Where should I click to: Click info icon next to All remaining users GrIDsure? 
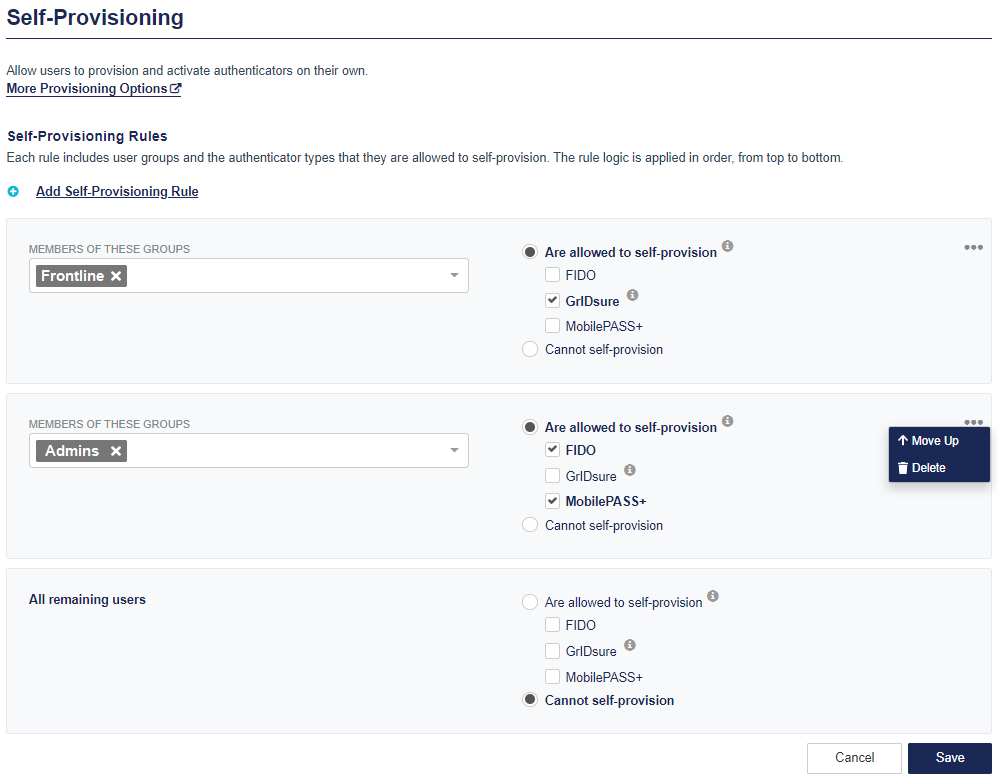click(630, 646)
